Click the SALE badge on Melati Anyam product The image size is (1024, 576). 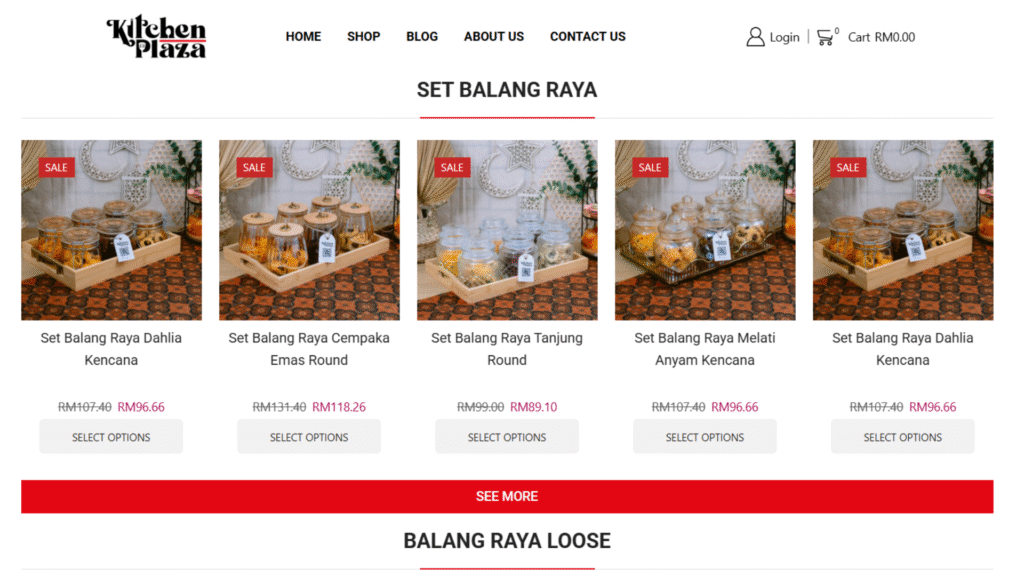pos(650,167)
